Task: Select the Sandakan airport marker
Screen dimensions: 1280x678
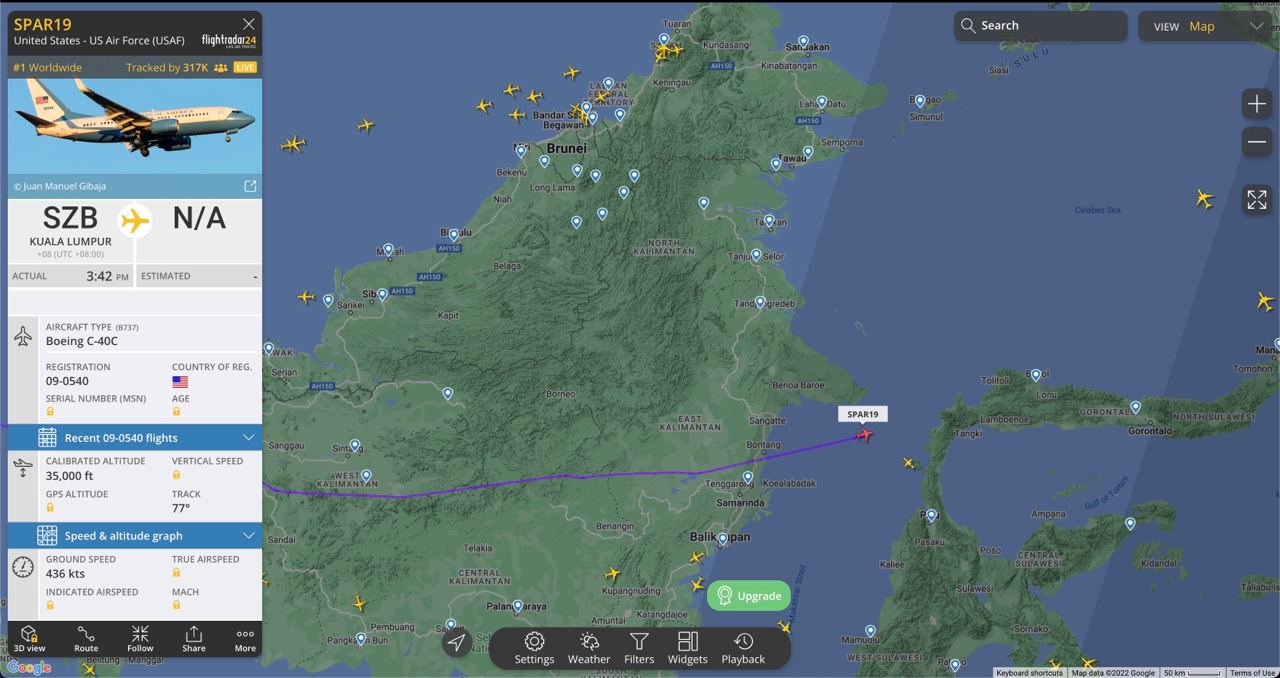Action: point(803,42)
